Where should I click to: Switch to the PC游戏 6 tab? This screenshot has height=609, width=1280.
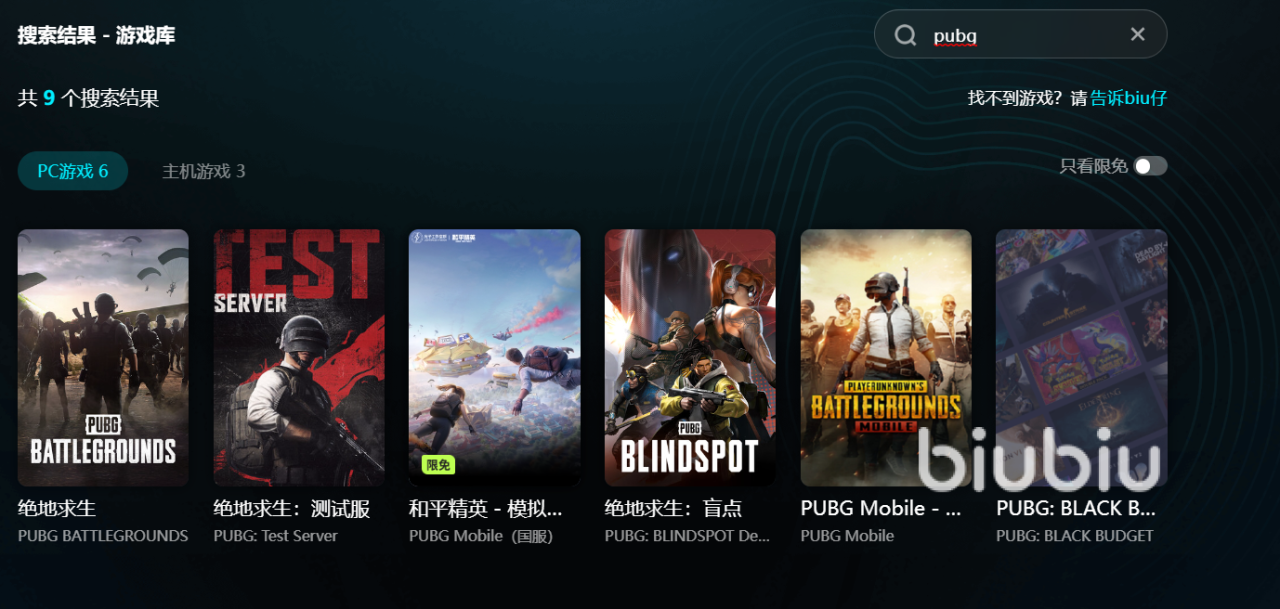pos(73,171)
